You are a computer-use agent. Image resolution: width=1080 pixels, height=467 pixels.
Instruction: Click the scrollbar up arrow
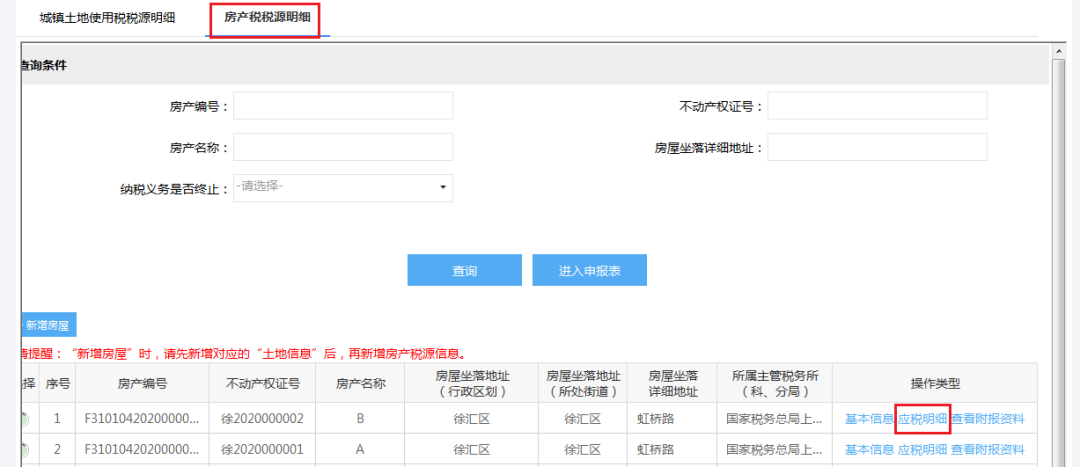1059,52
